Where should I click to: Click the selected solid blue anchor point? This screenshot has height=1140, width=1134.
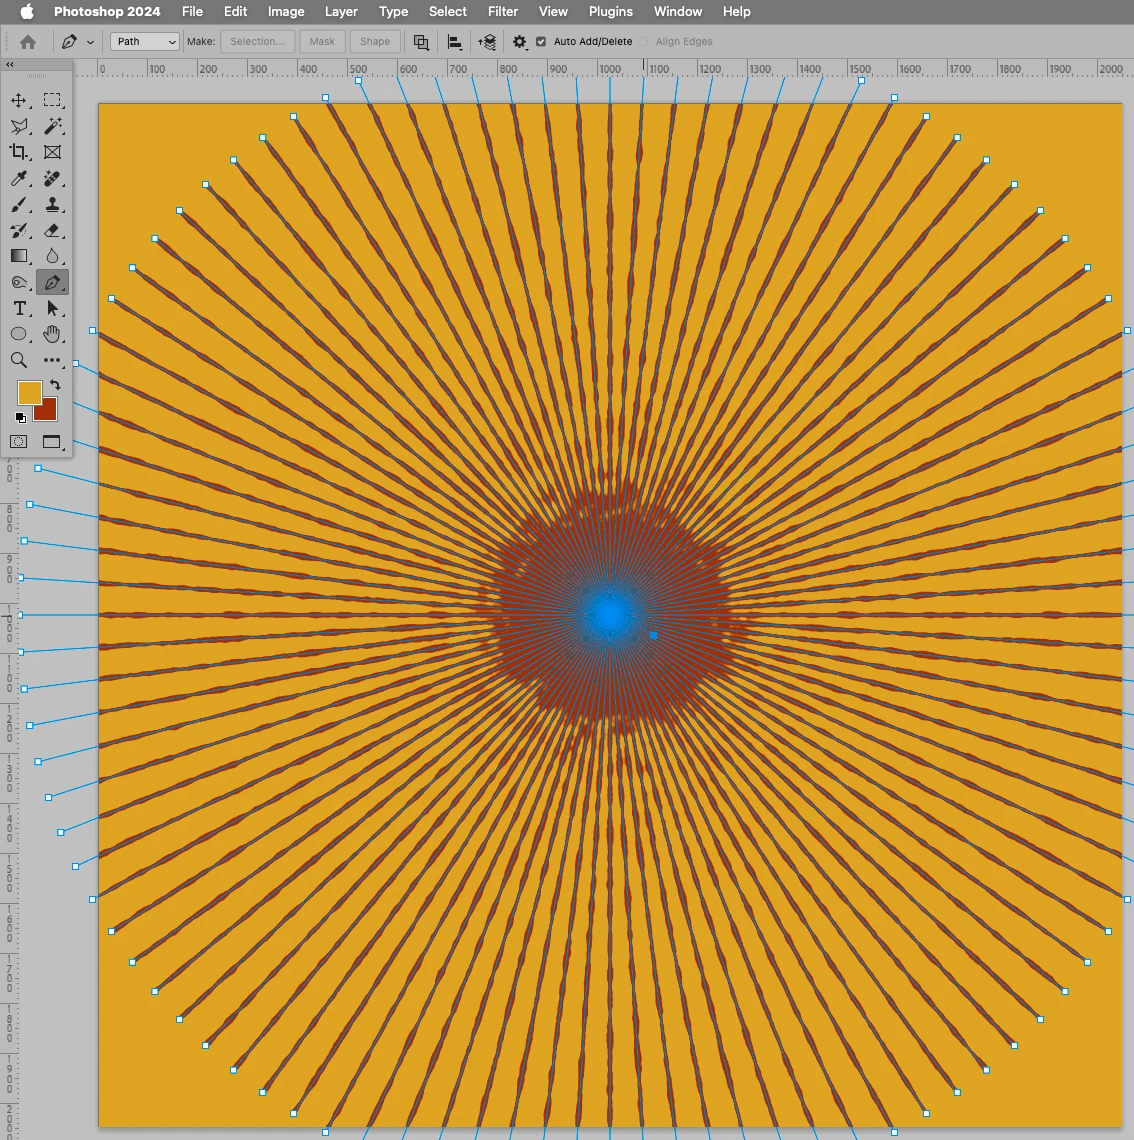coord(654,635)
